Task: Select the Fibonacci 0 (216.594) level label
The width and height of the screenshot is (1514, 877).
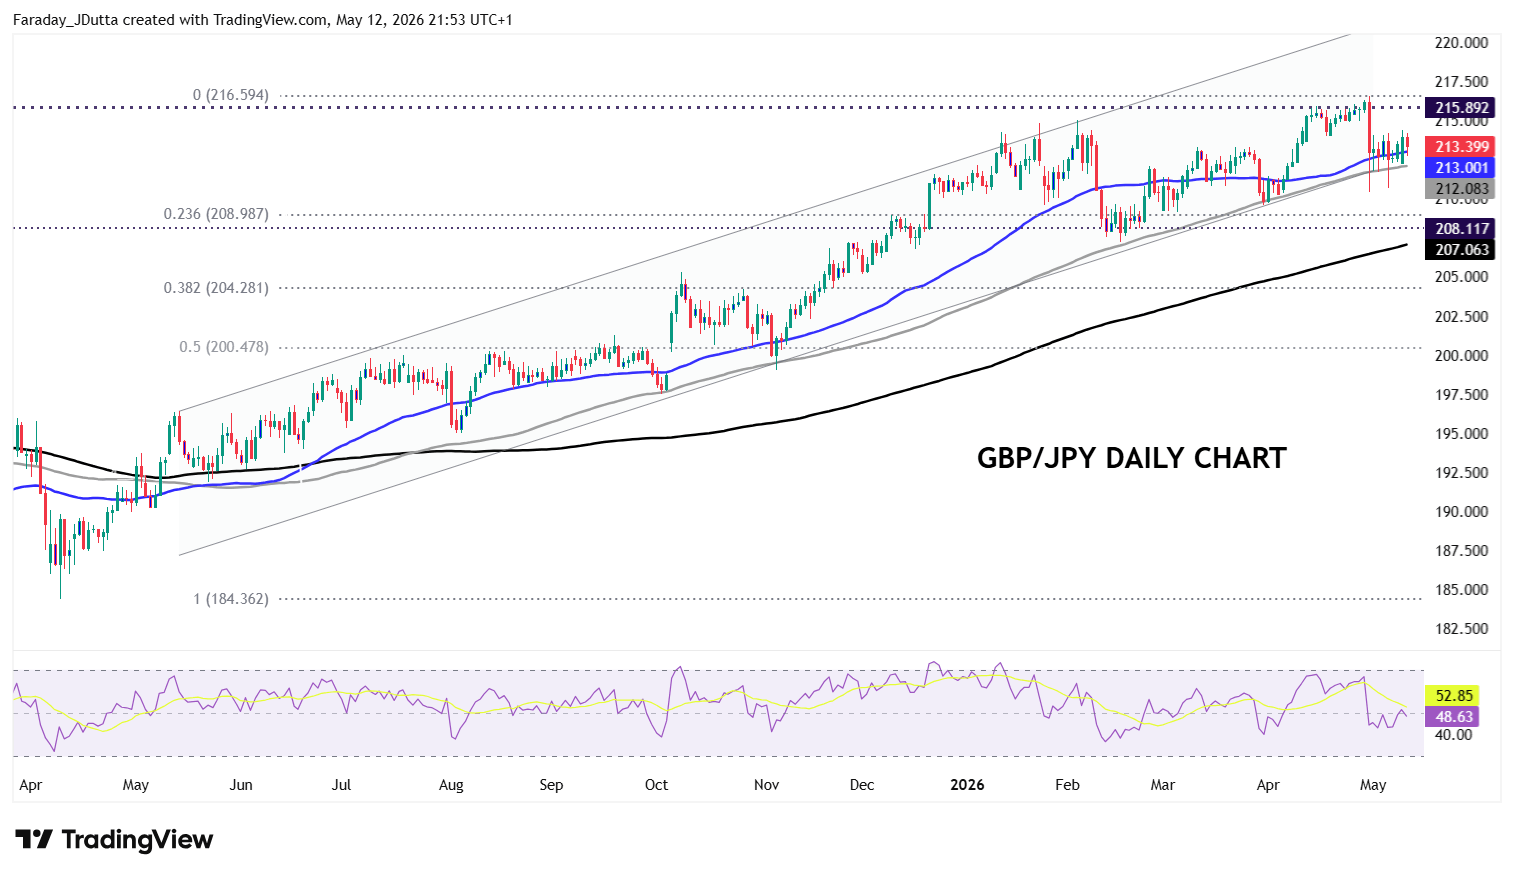Action: tap(231, 95)
